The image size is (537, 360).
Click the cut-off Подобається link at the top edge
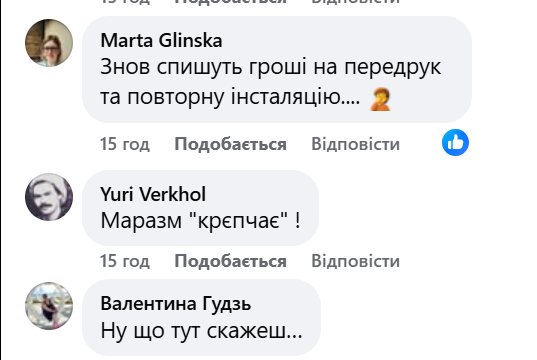click(x=230, y=2)
